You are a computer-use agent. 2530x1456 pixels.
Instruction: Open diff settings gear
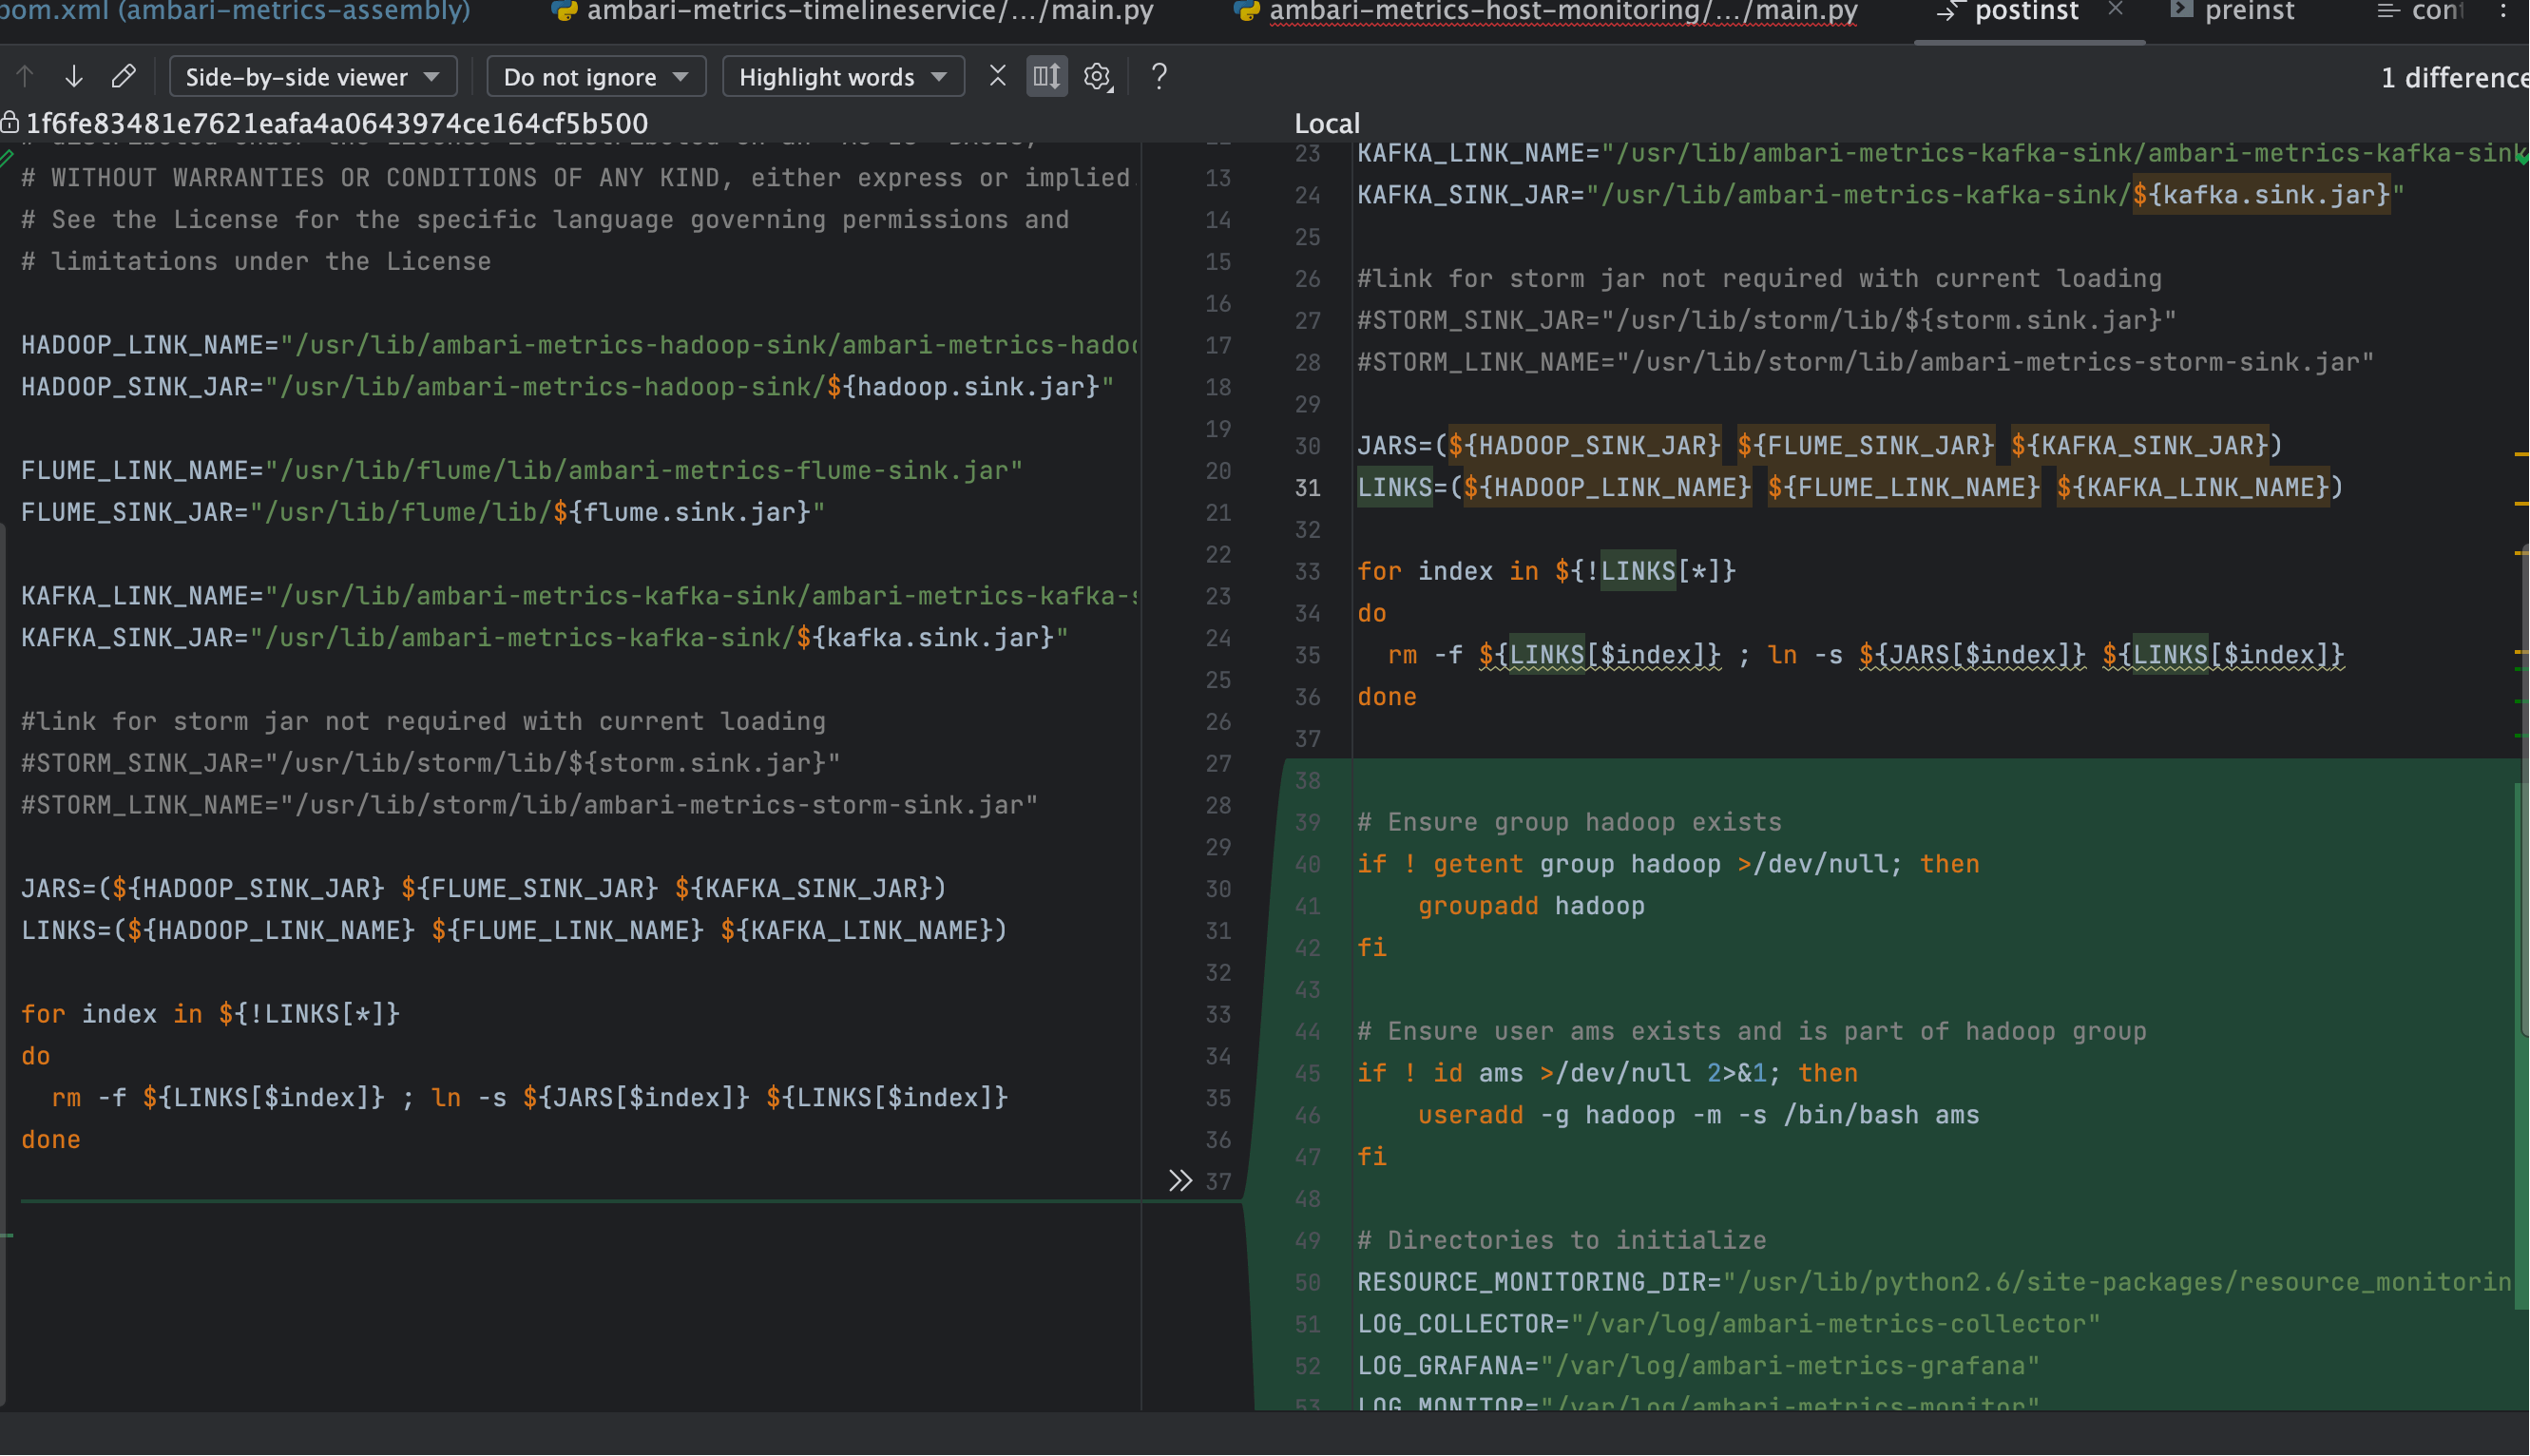pyautogui.click(x=1098, y=77)
